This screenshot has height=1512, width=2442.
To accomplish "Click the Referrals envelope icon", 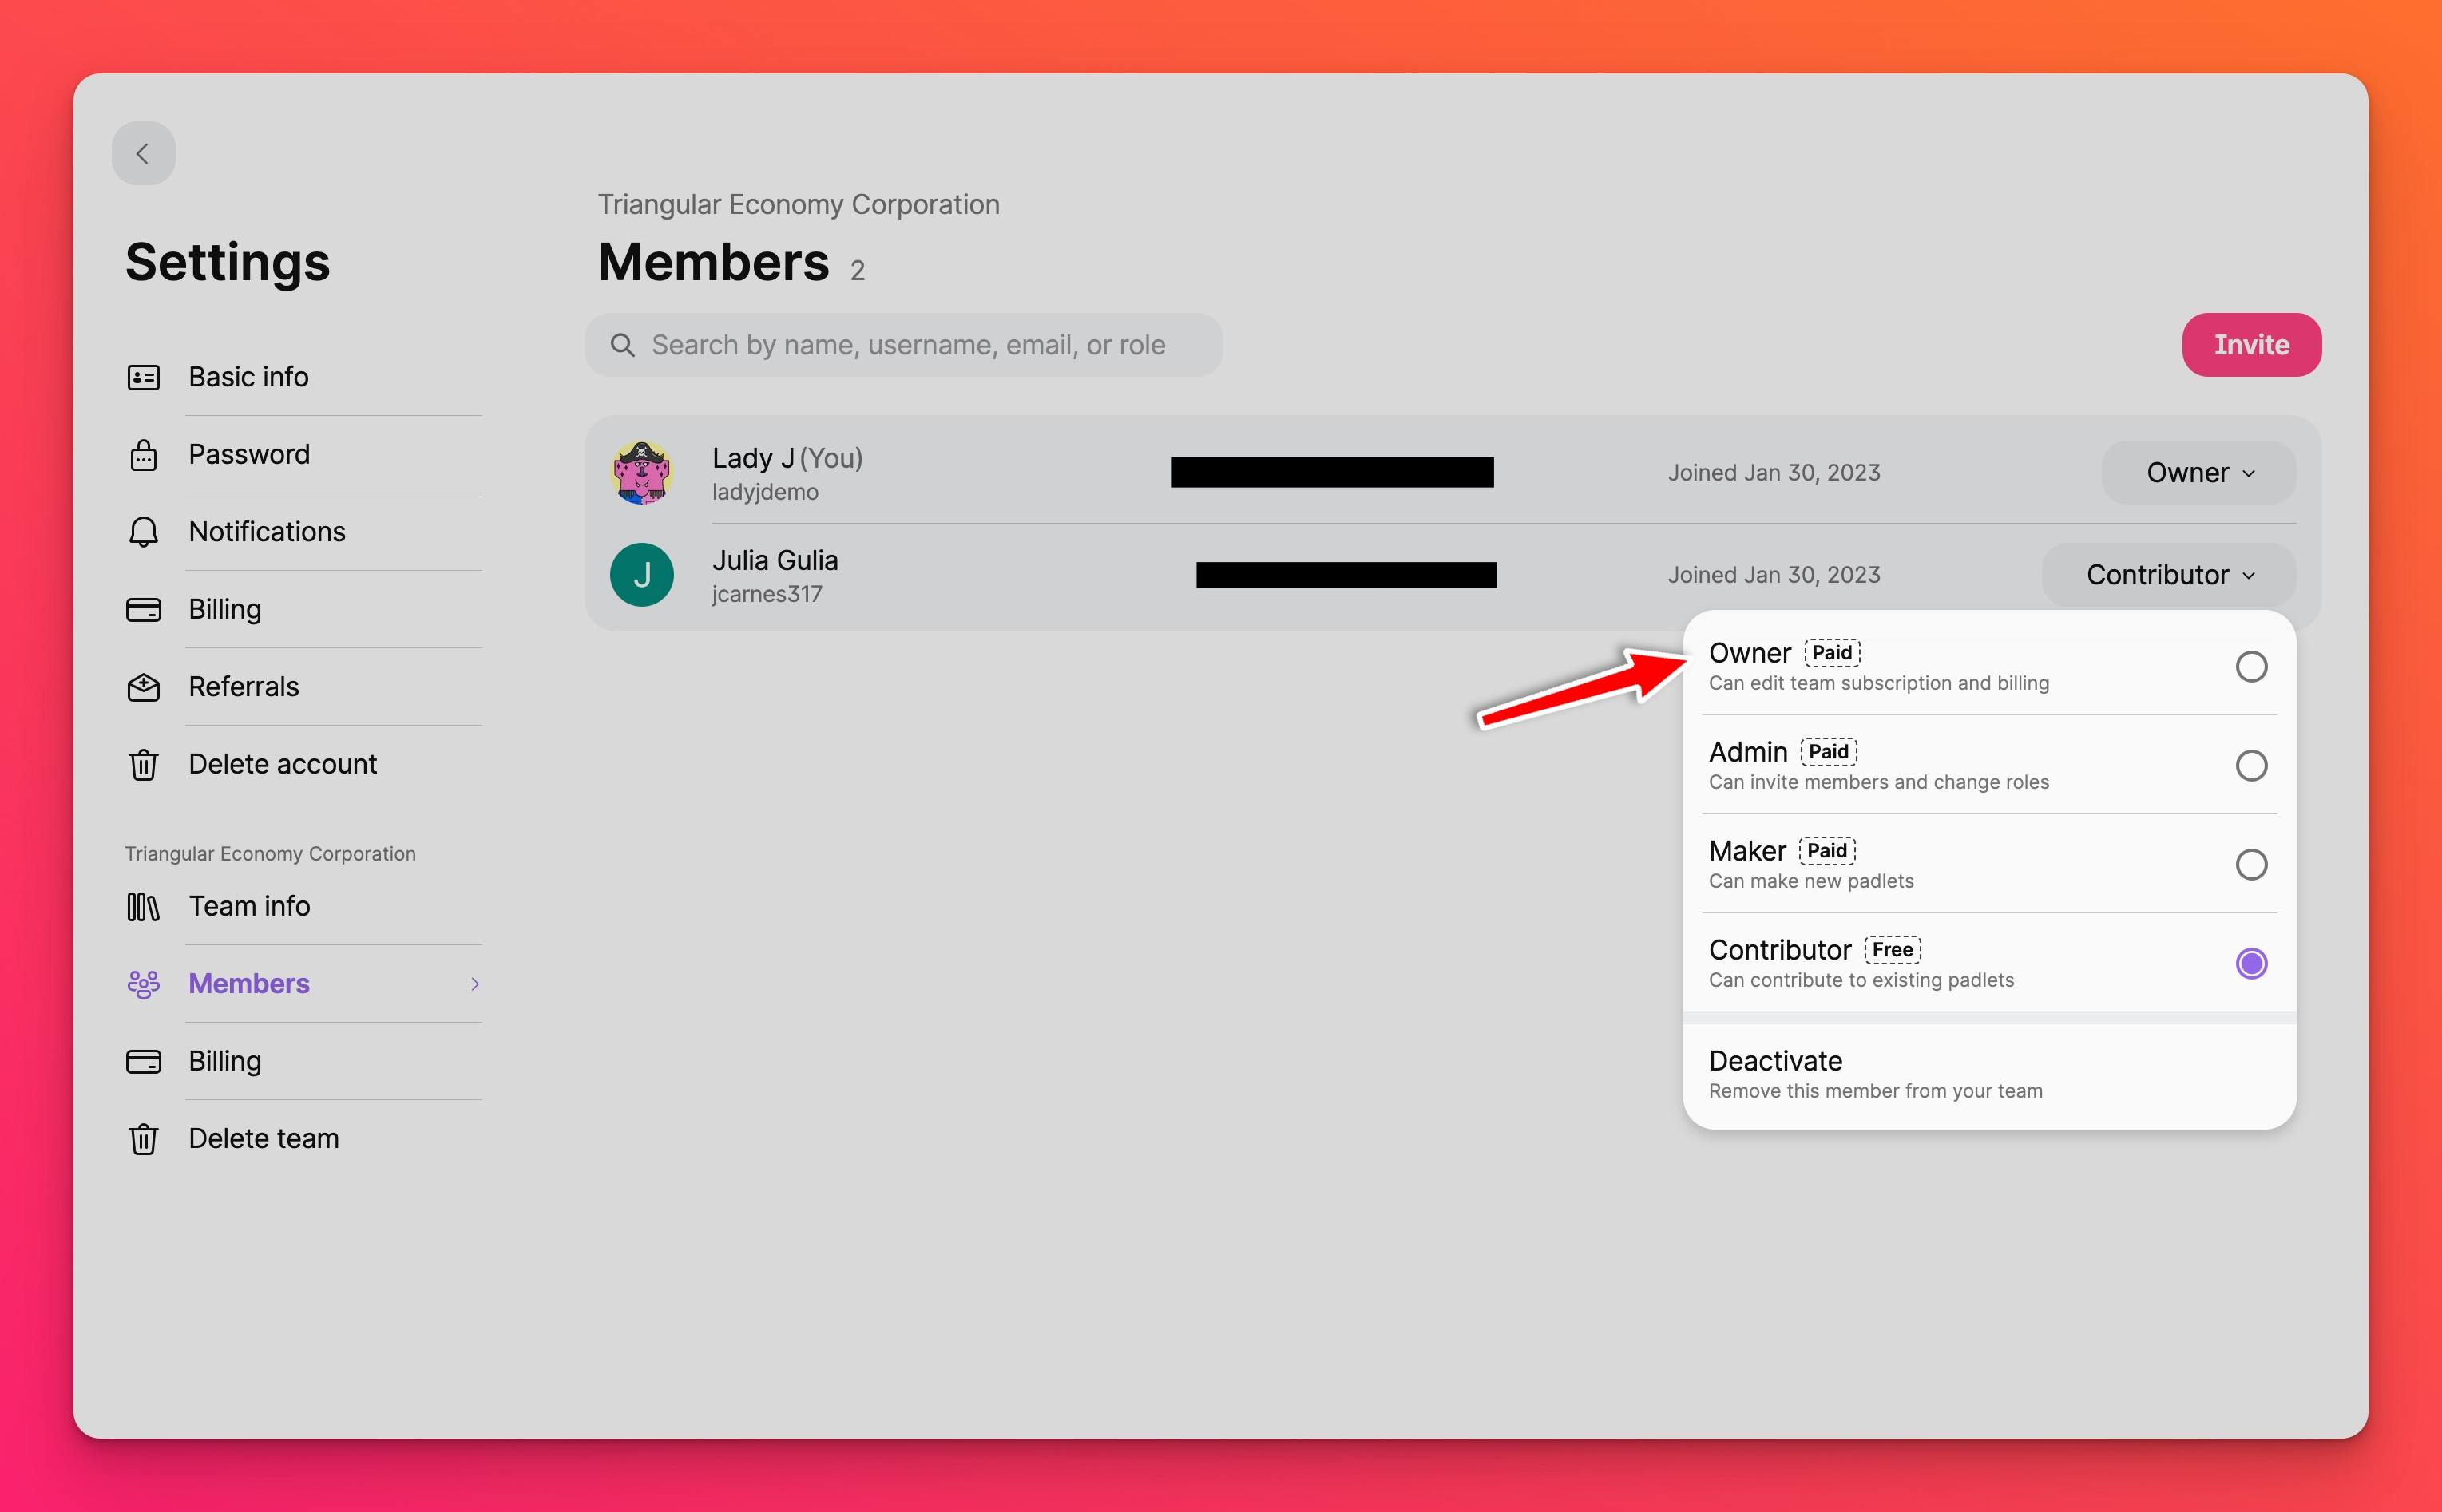I will tap(143, 687).
